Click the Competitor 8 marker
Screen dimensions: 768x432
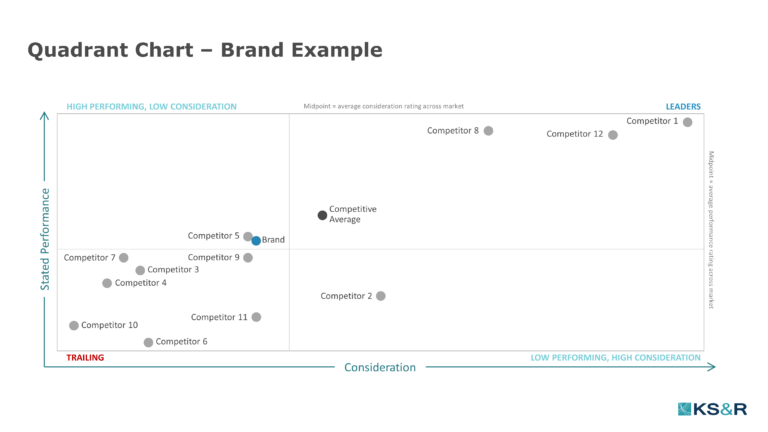click(488, 131)
